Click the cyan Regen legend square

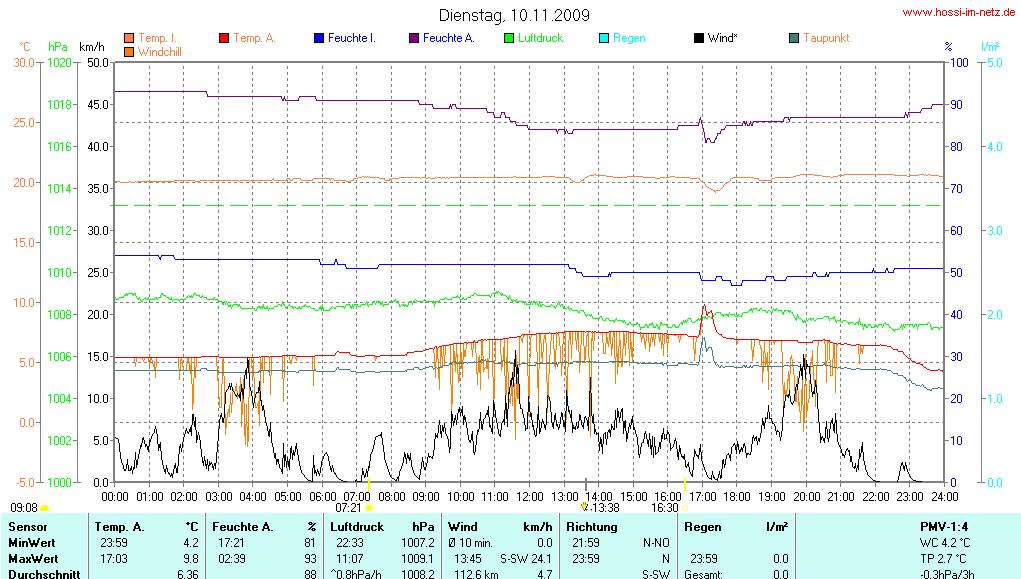point(604,38)
